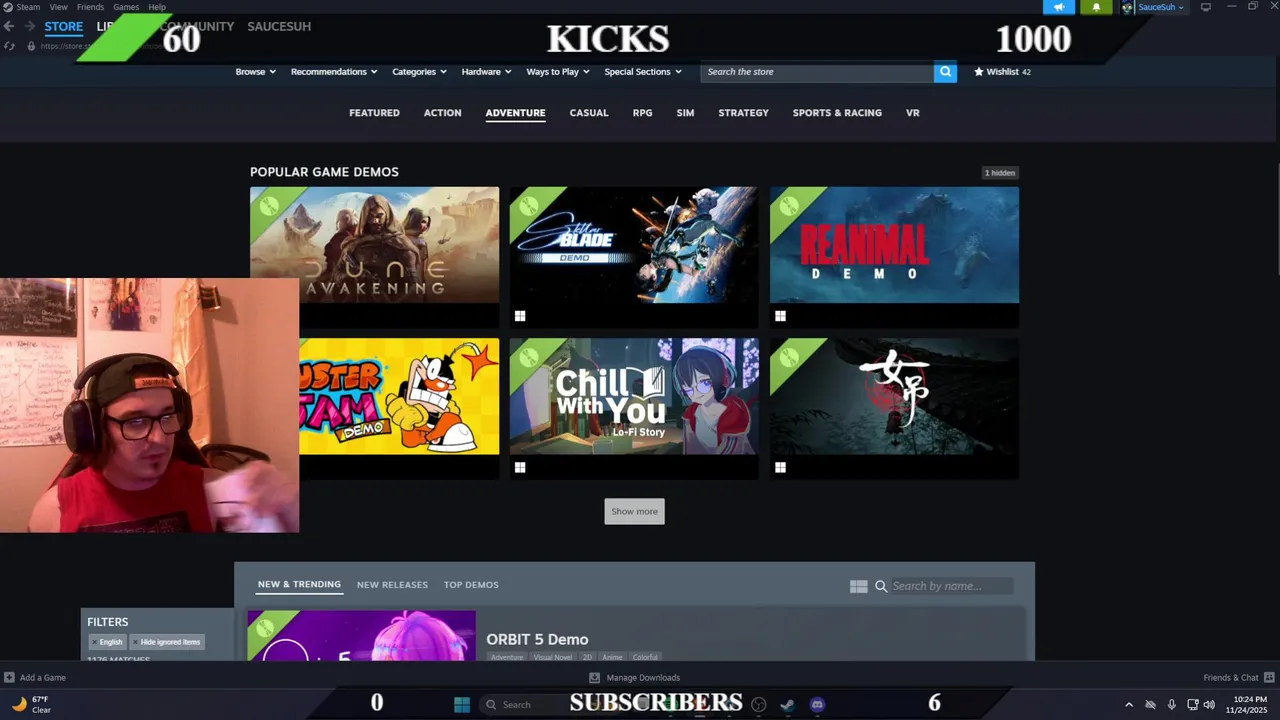Select the Sports & Racing tab
1280x720 pixels.
click(x=837, y=113)
